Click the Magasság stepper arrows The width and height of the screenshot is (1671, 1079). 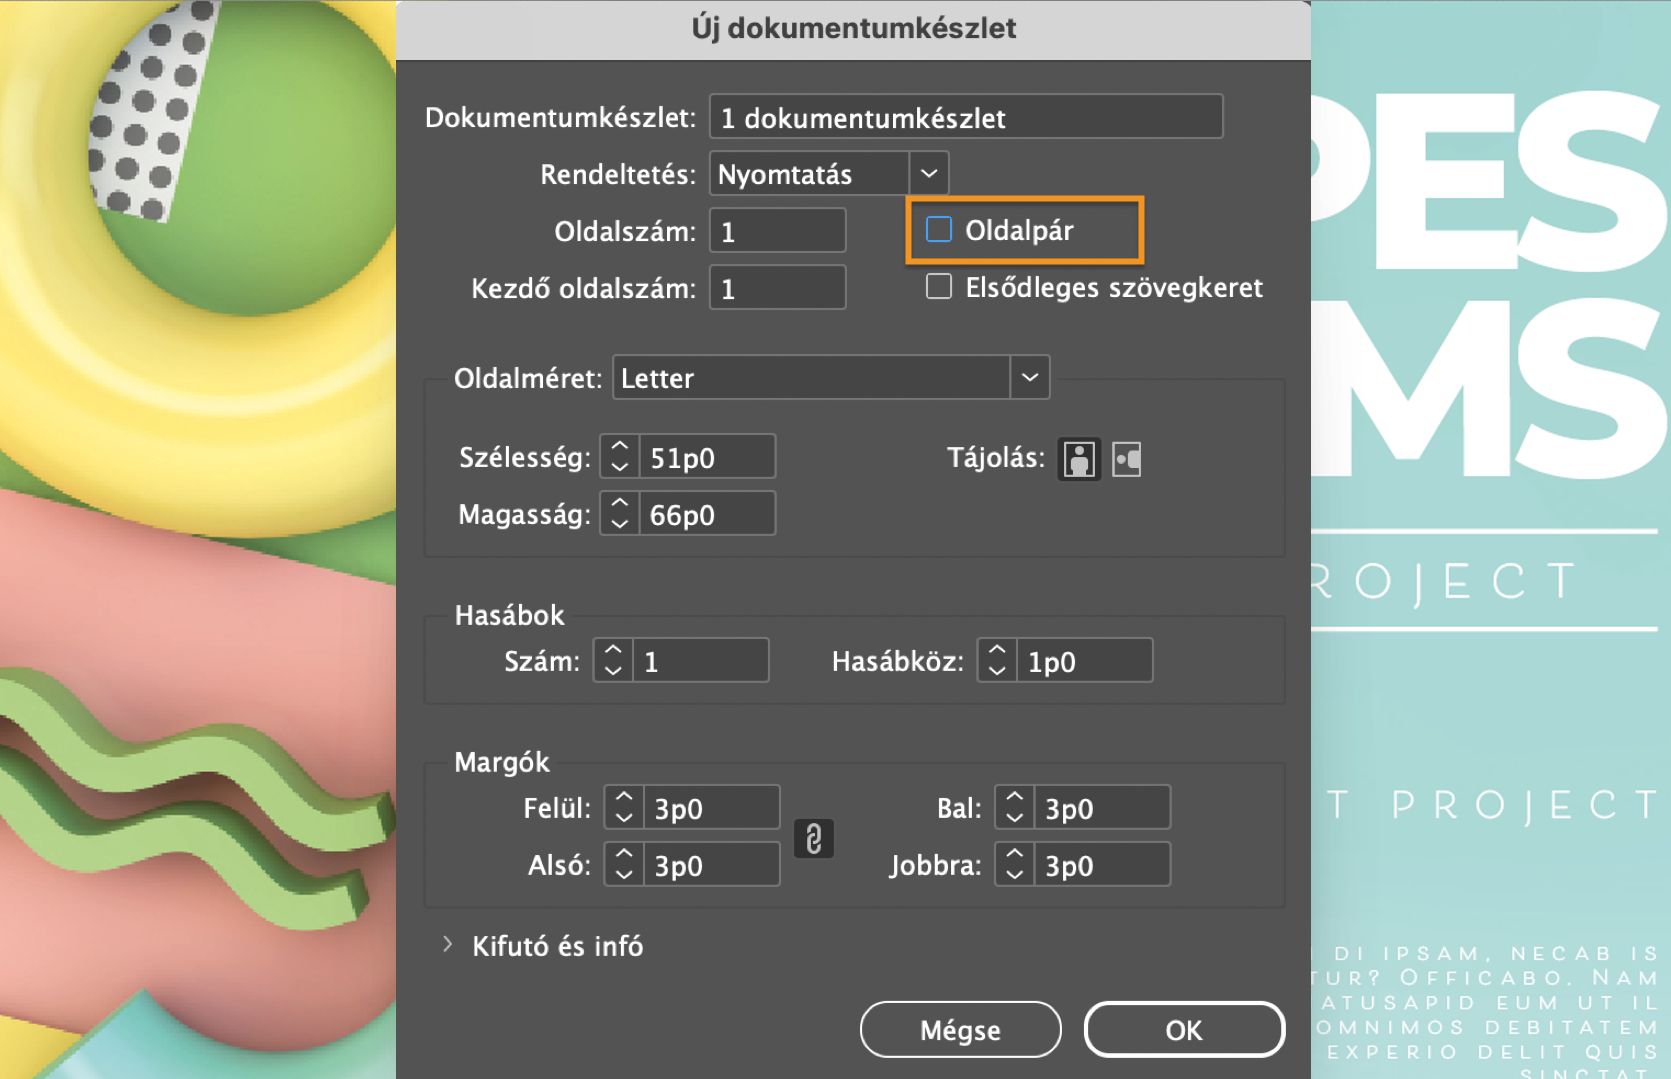(620, 514)
